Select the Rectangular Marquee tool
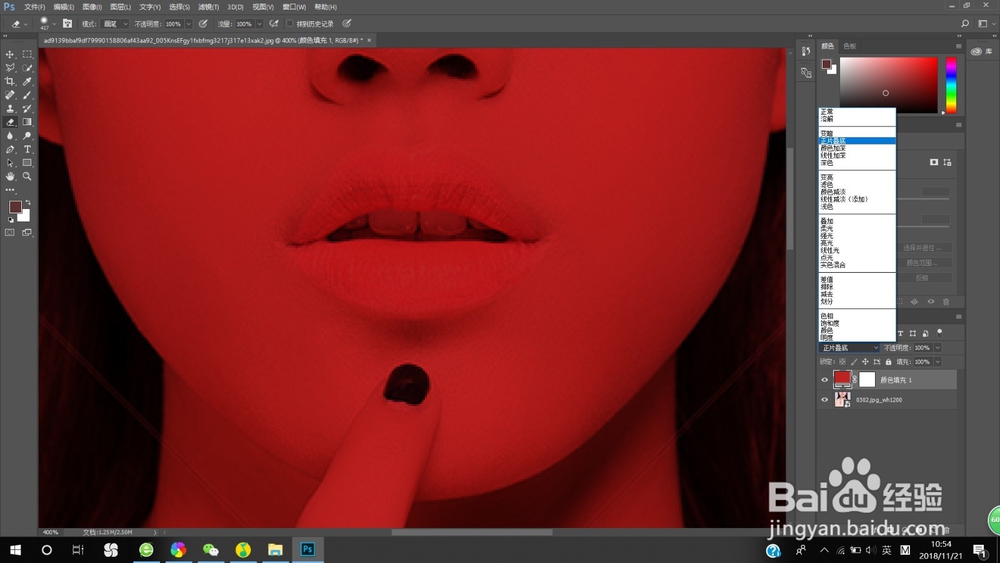This screenshot has height=563, width=1000. pyautogui.click(x=27, y=55)
